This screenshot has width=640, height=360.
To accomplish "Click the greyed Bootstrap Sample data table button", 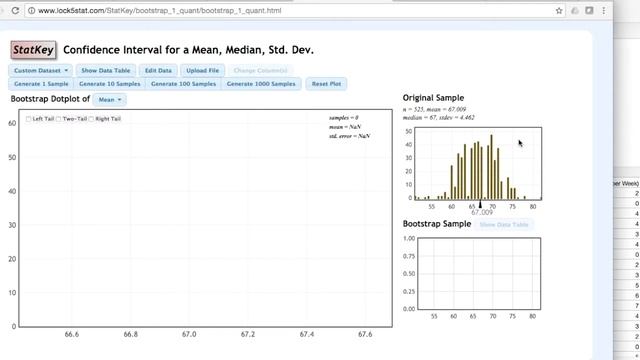I will click(x=504, y=224).
